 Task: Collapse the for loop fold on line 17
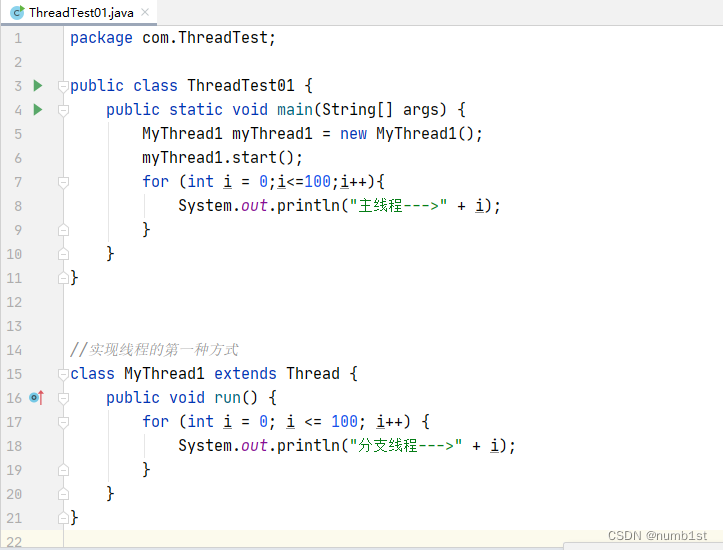coord(63,422)
